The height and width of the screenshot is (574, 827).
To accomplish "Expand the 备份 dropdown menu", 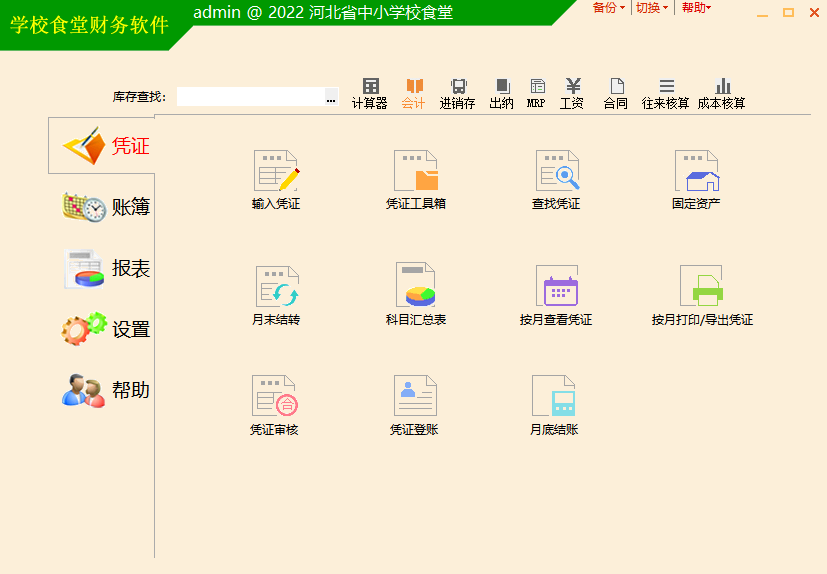I will [x=608, y=8].
